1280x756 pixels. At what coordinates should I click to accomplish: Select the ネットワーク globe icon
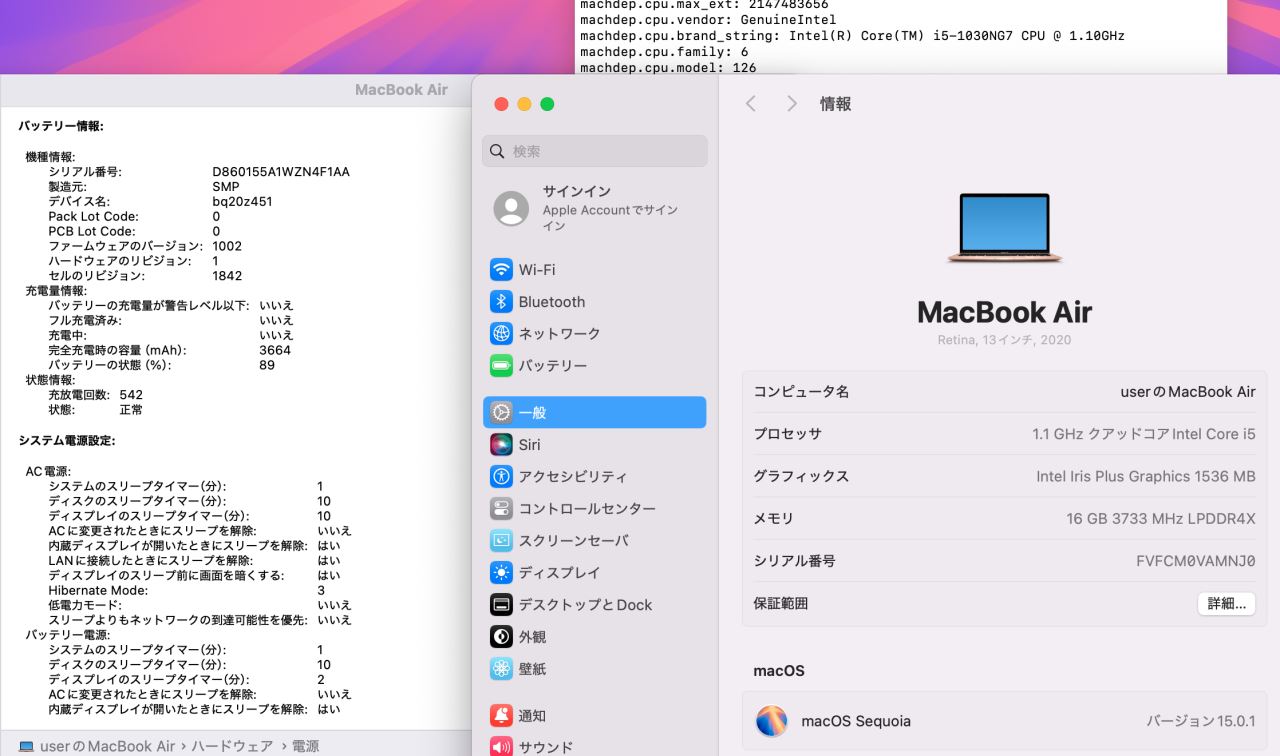[501, 334]
